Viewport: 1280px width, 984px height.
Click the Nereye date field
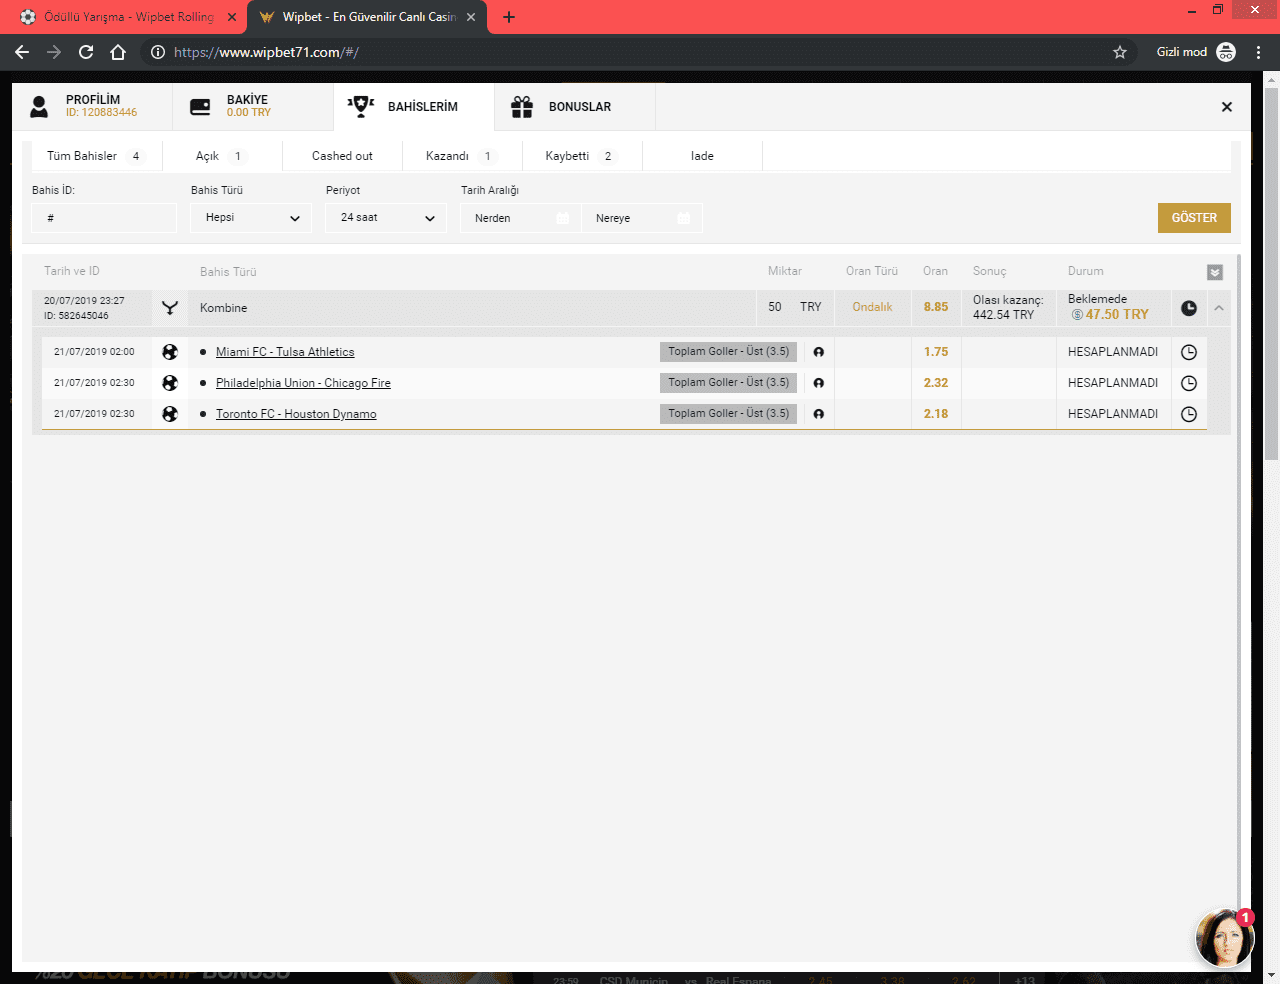tap(642, 218)
